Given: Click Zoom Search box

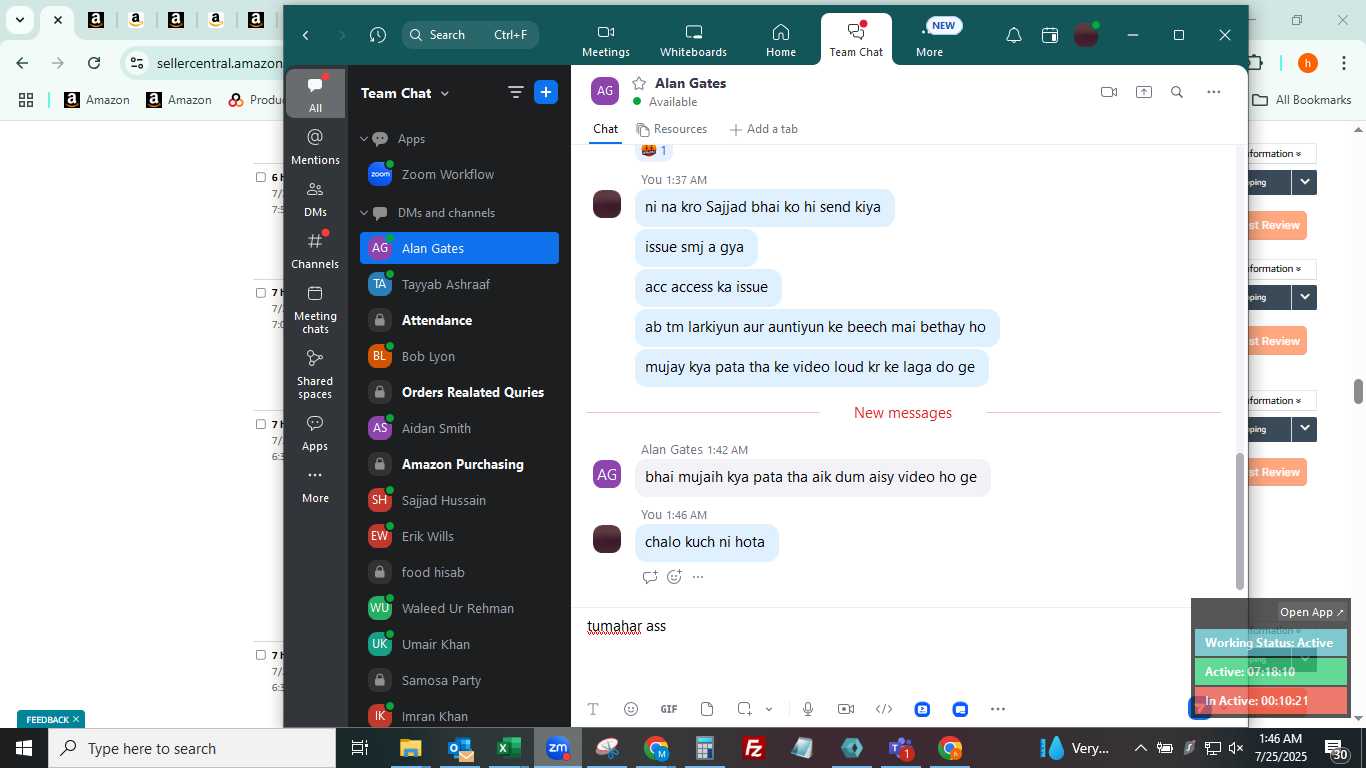Looking at the screenshot, I should tap(470, 35).
